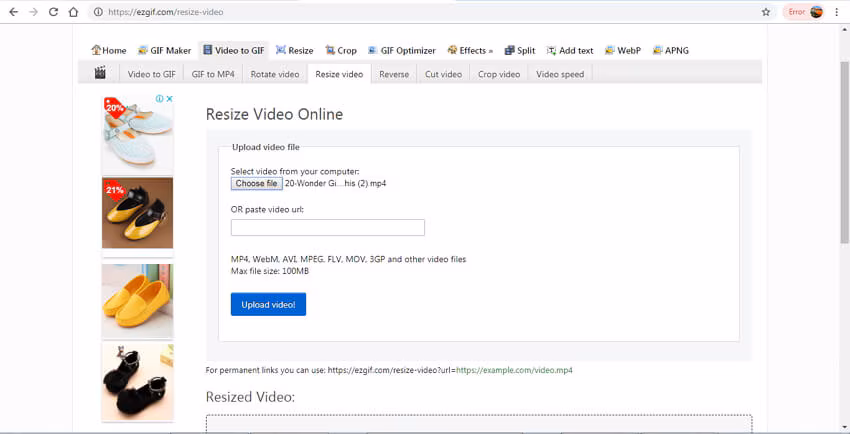Click the blue Upload video! button
The image size is (850, 434).
[x=268, y=305]
